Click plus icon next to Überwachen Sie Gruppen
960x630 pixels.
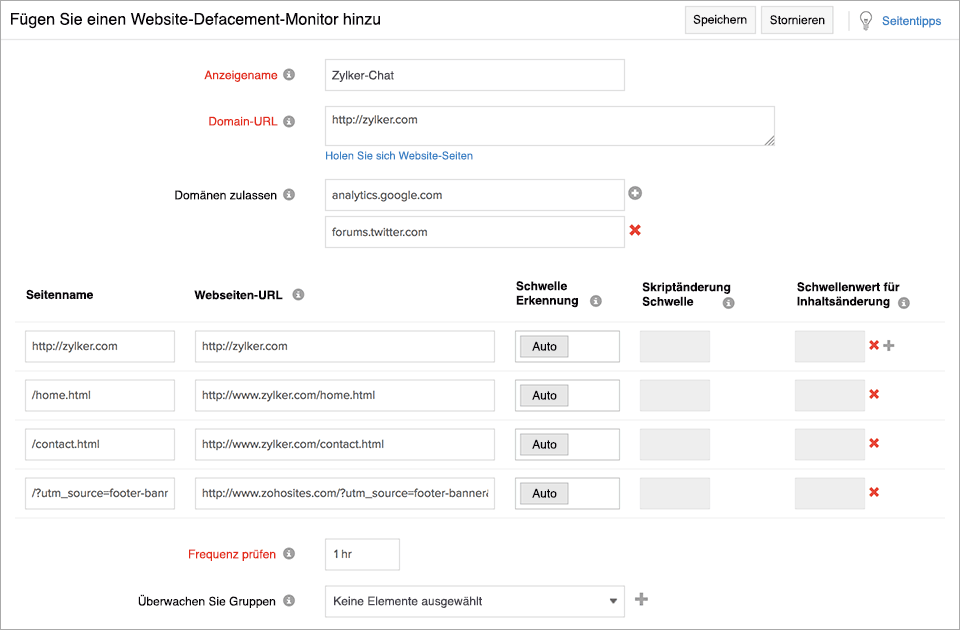click(642, 600)
